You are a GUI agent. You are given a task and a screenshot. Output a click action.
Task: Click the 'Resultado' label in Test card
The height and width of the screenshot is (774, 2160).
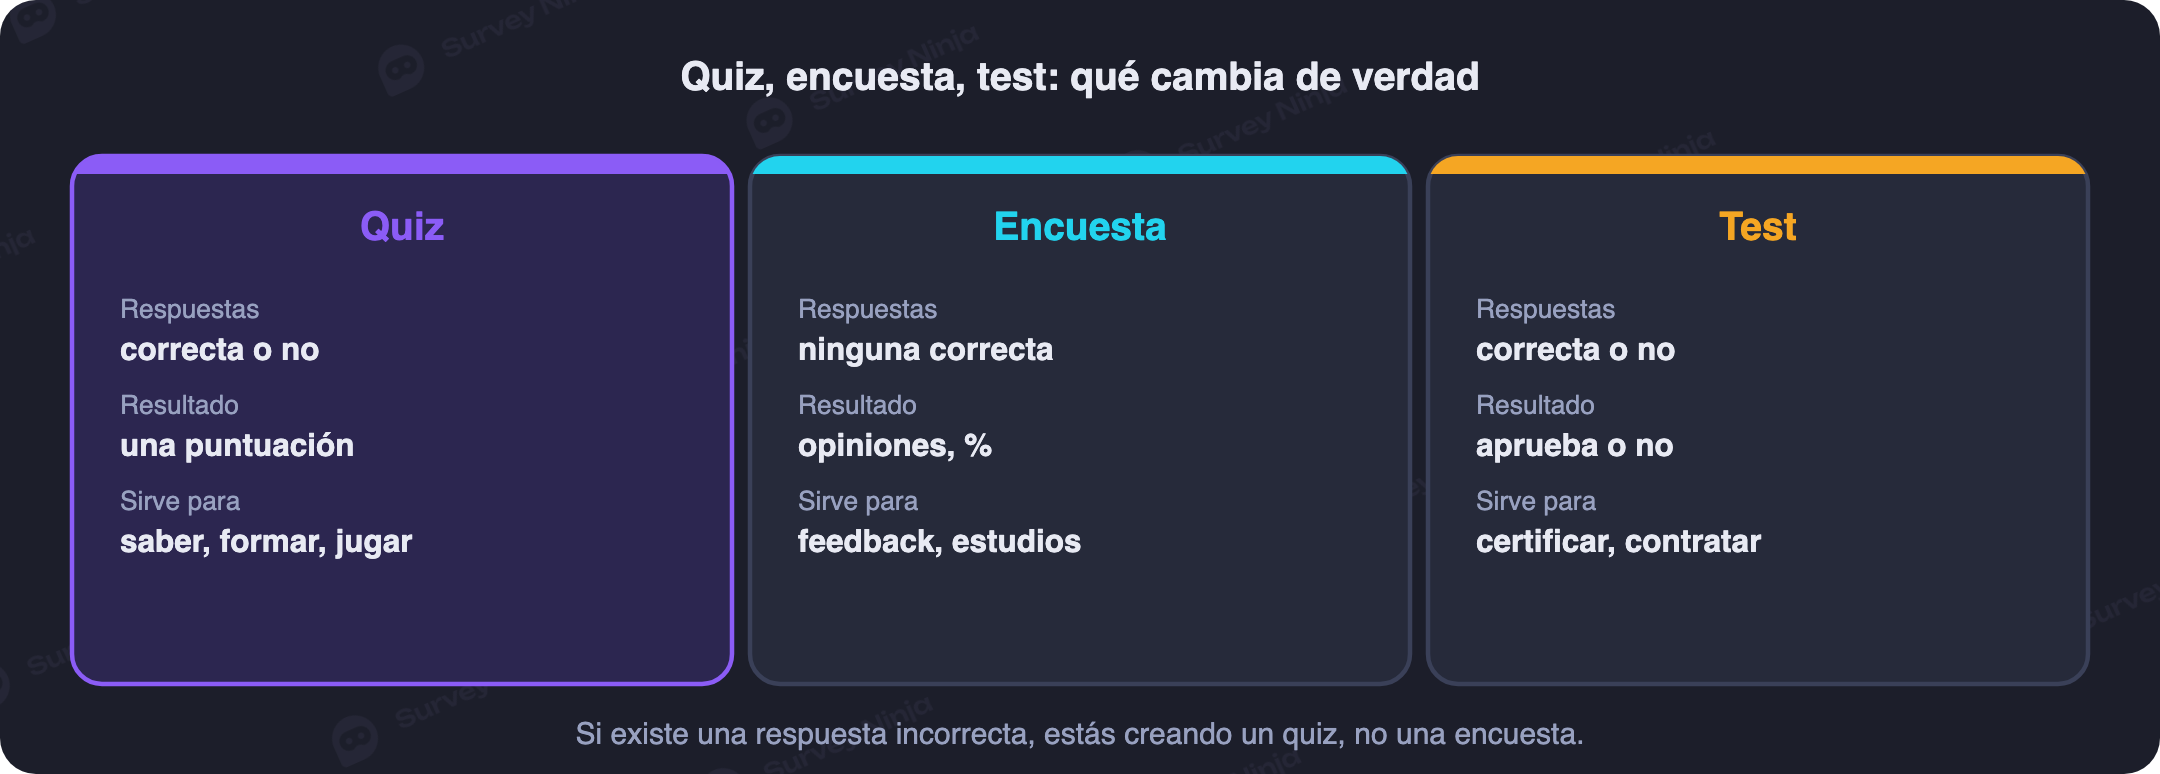click(x=1535, y=405)
